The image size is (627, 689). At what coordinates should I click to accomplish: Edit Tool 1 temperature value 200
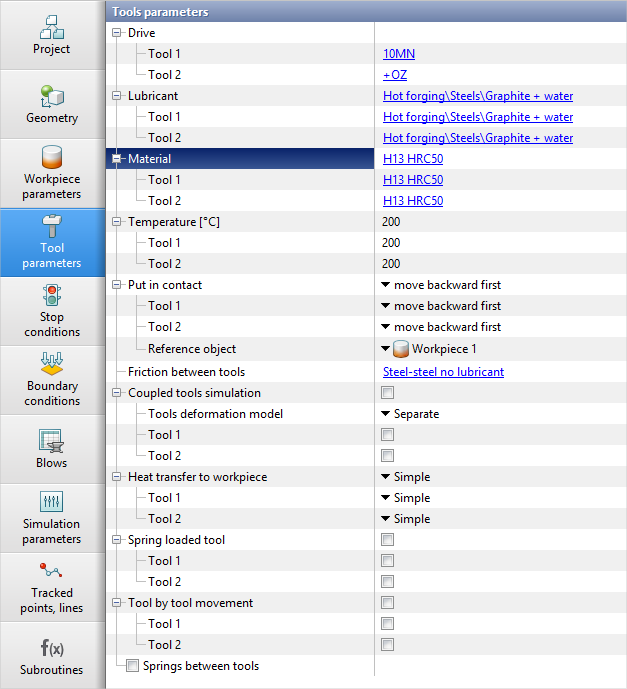[391, 243]
